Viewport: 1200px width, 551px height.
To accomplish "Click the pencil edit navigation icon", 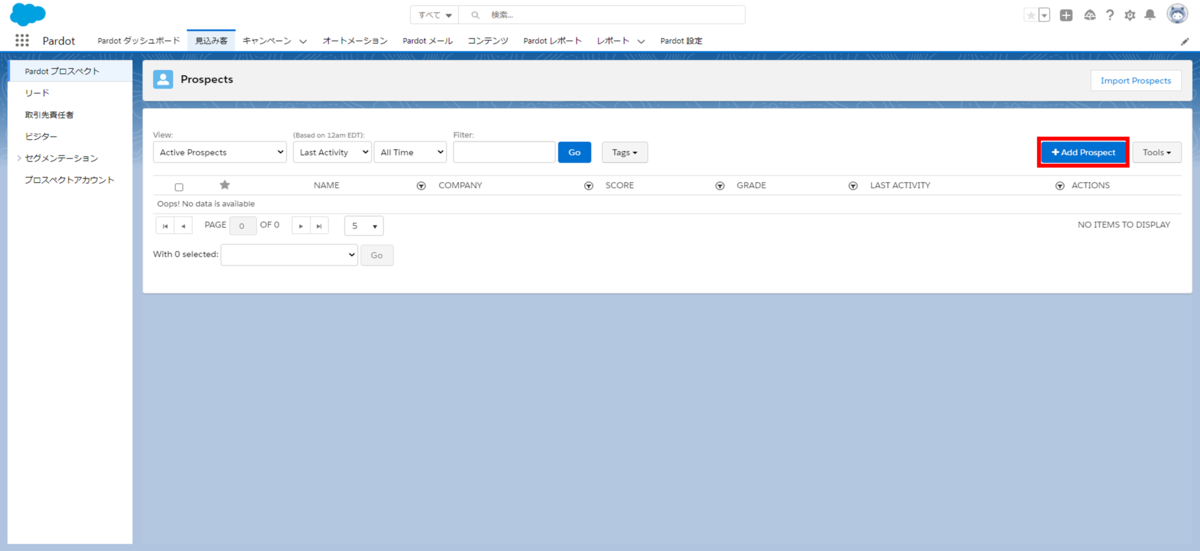I will point(1185,42).
